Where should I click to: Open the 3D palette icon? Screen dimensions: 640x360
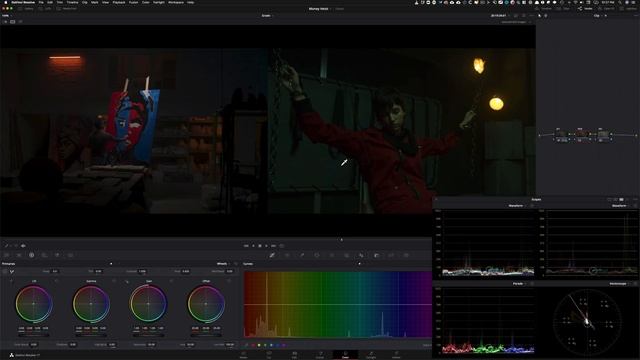point(406,255)
